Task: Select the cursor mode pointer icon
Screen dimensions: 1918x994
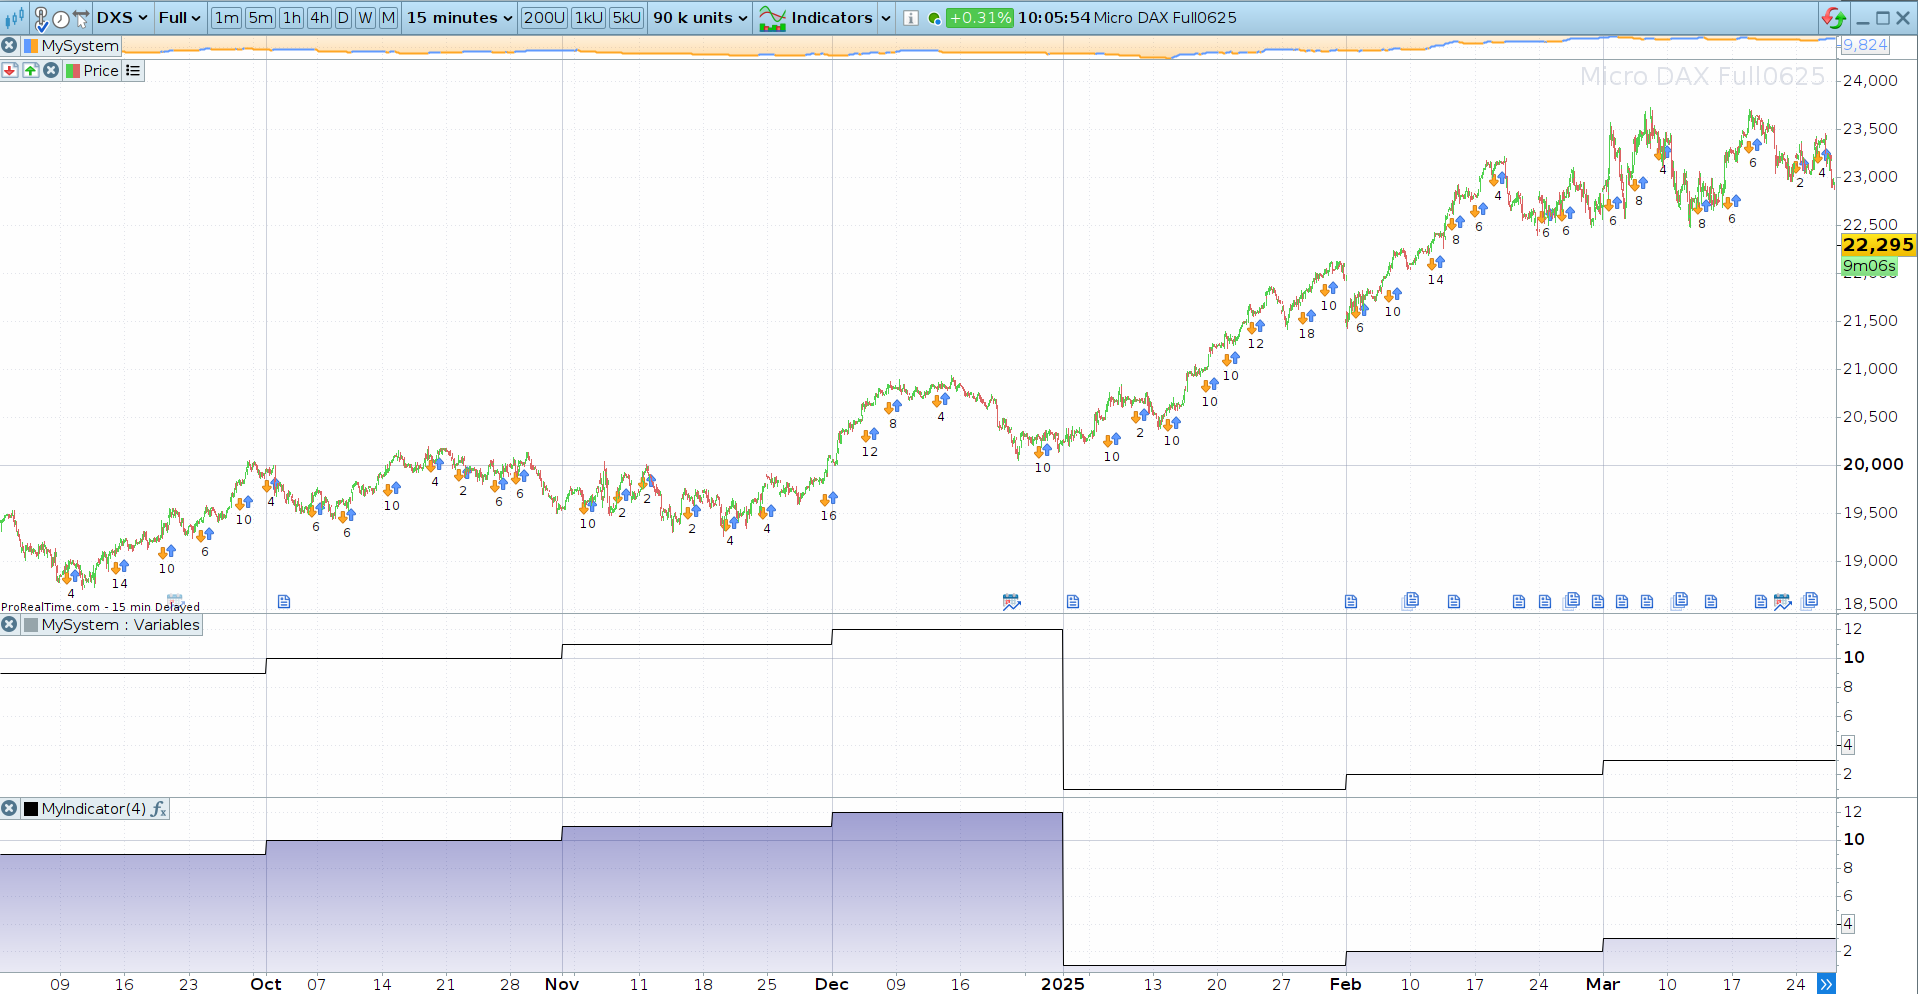Action: (81, 19)
